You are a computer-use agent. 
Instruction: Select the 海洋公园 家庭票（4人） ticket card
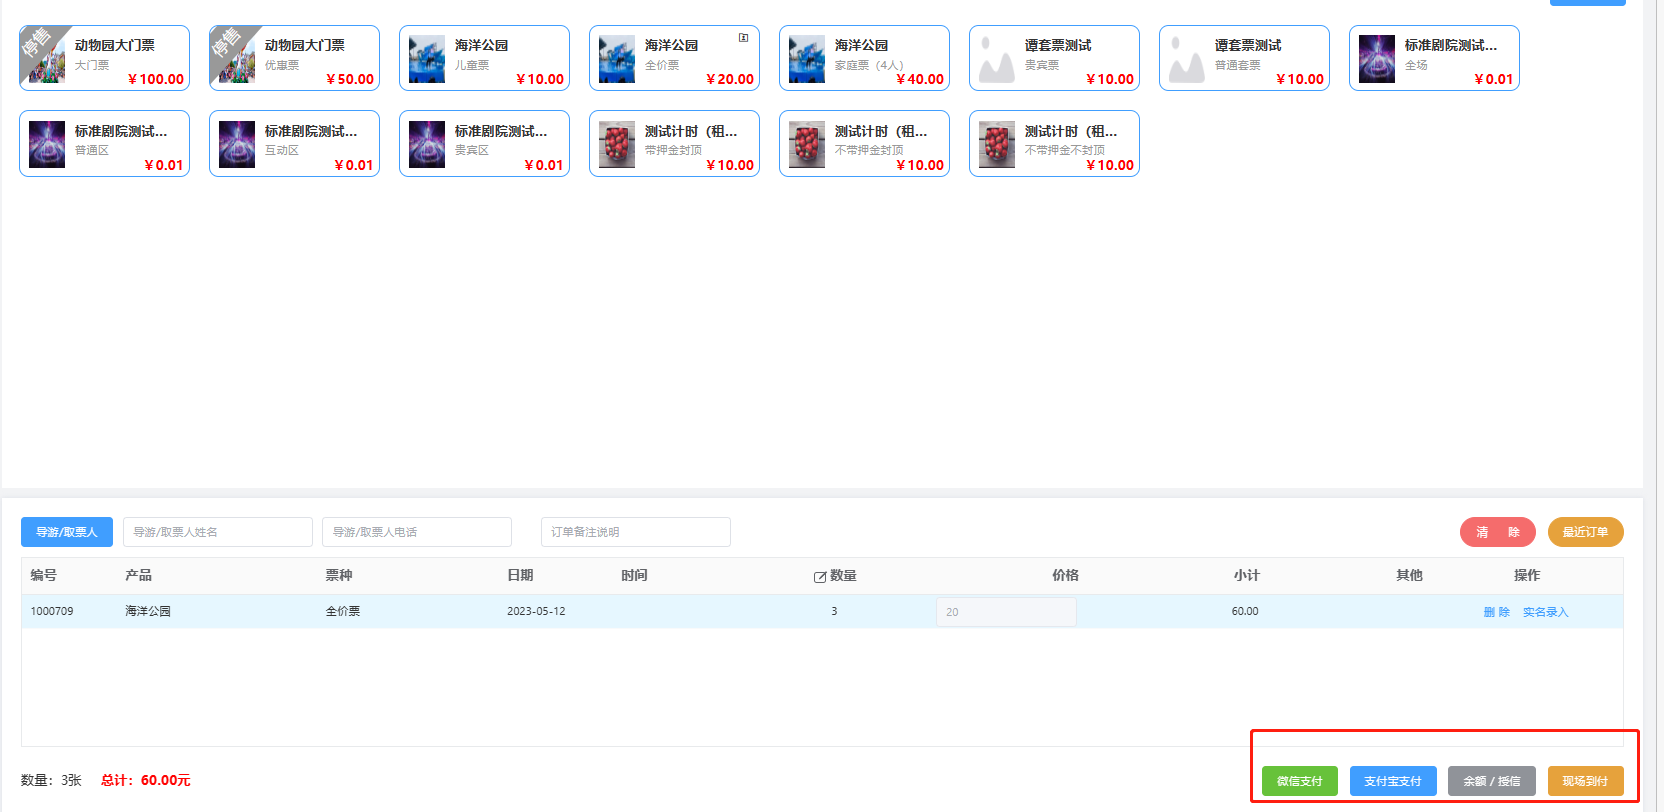864,58
